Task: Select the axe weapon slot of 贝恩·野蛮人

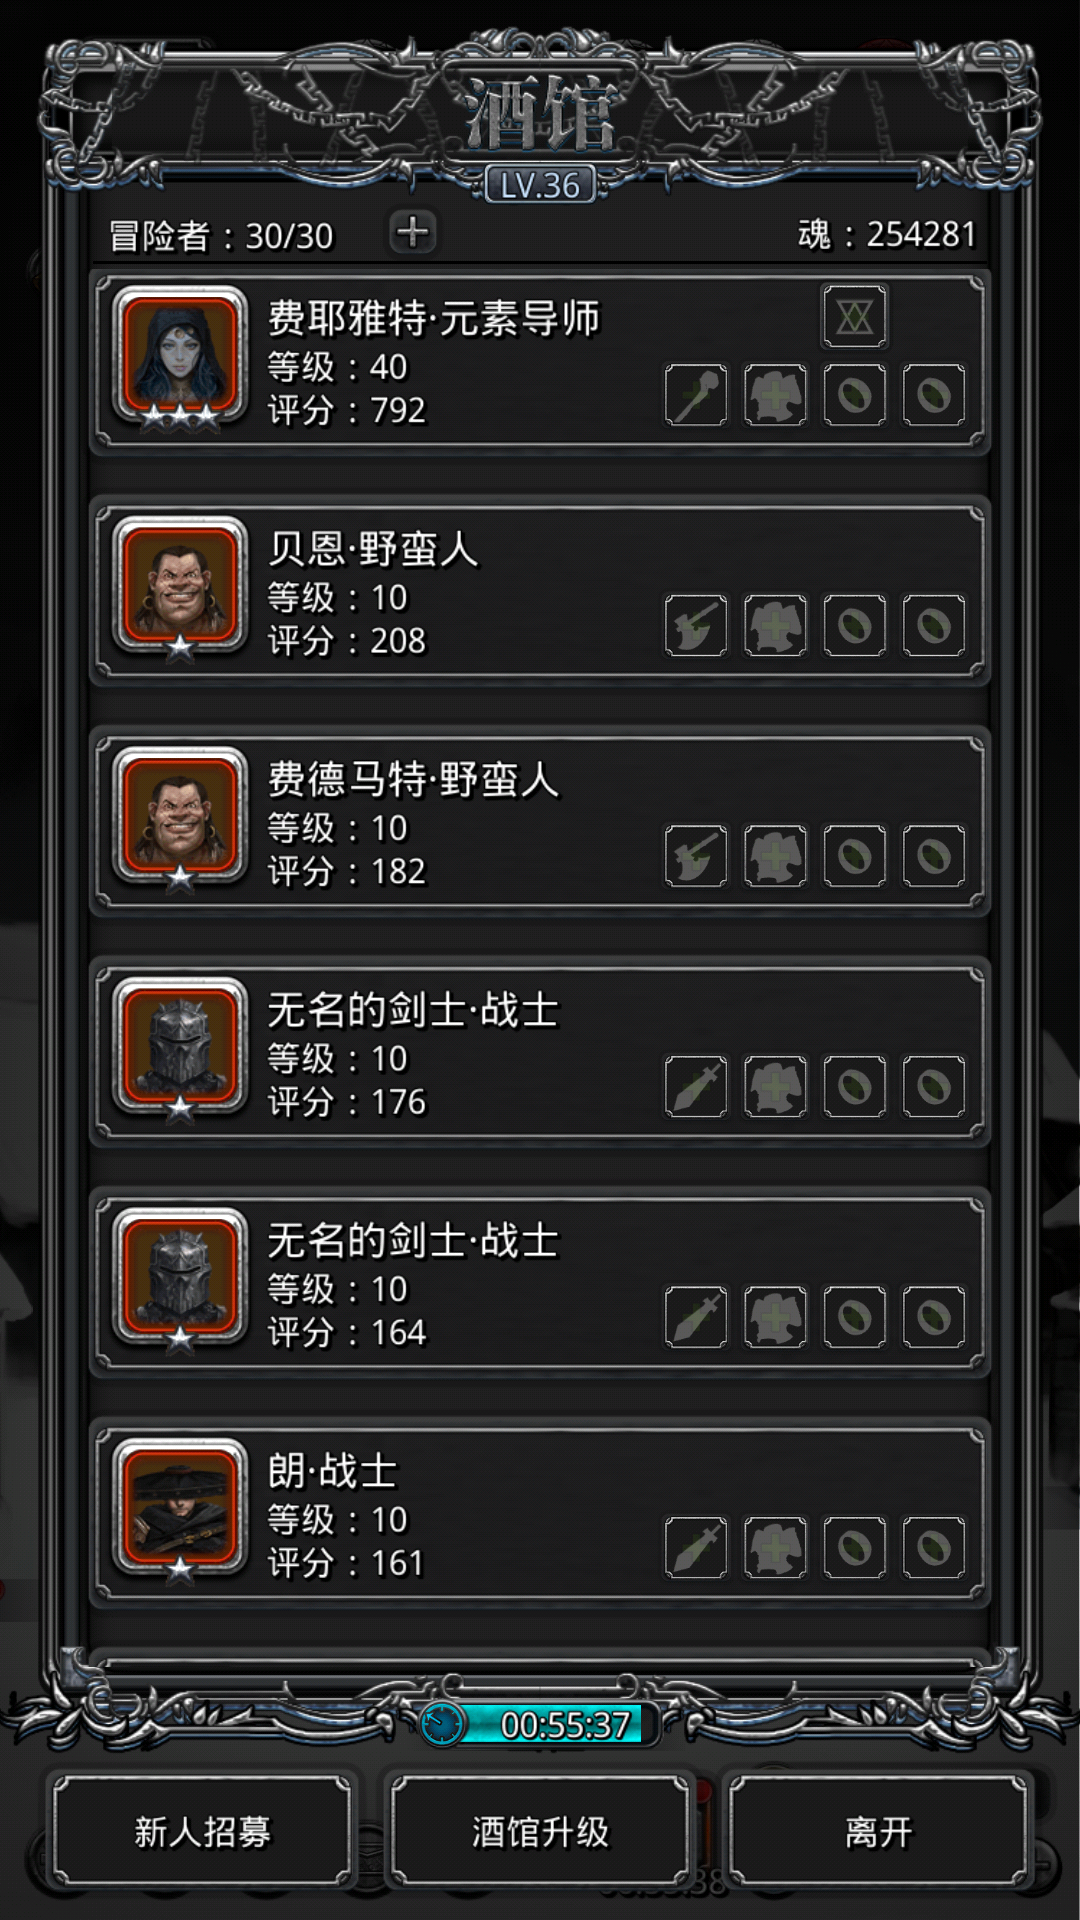Action: (x=696, y=625)
